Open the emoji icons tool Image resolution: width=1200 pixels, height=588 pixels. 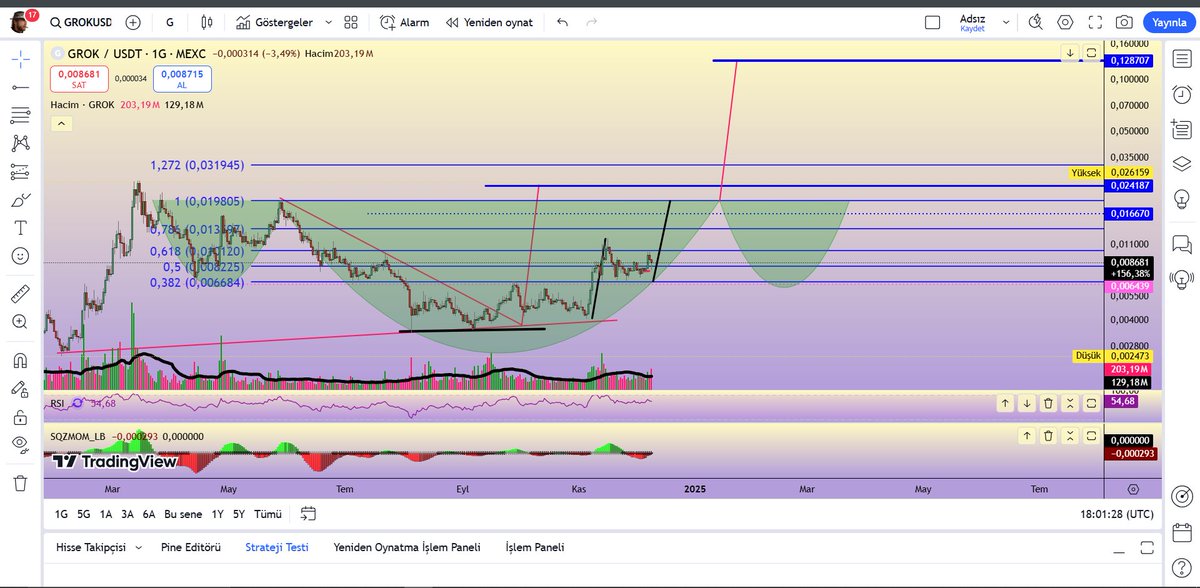[20, 256]
